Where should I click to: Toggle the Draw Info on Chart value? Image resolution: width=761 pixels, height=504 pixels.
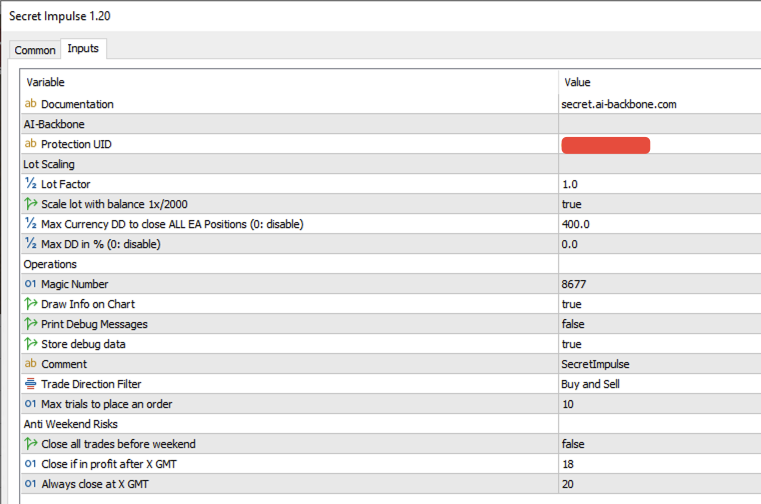click(x=574, y=304)
